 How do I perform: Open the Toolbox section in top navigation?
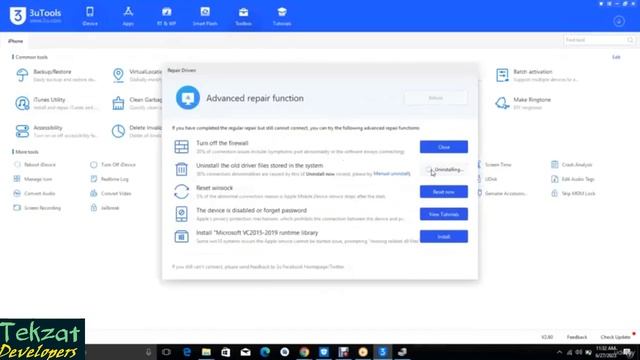(243, 16)
